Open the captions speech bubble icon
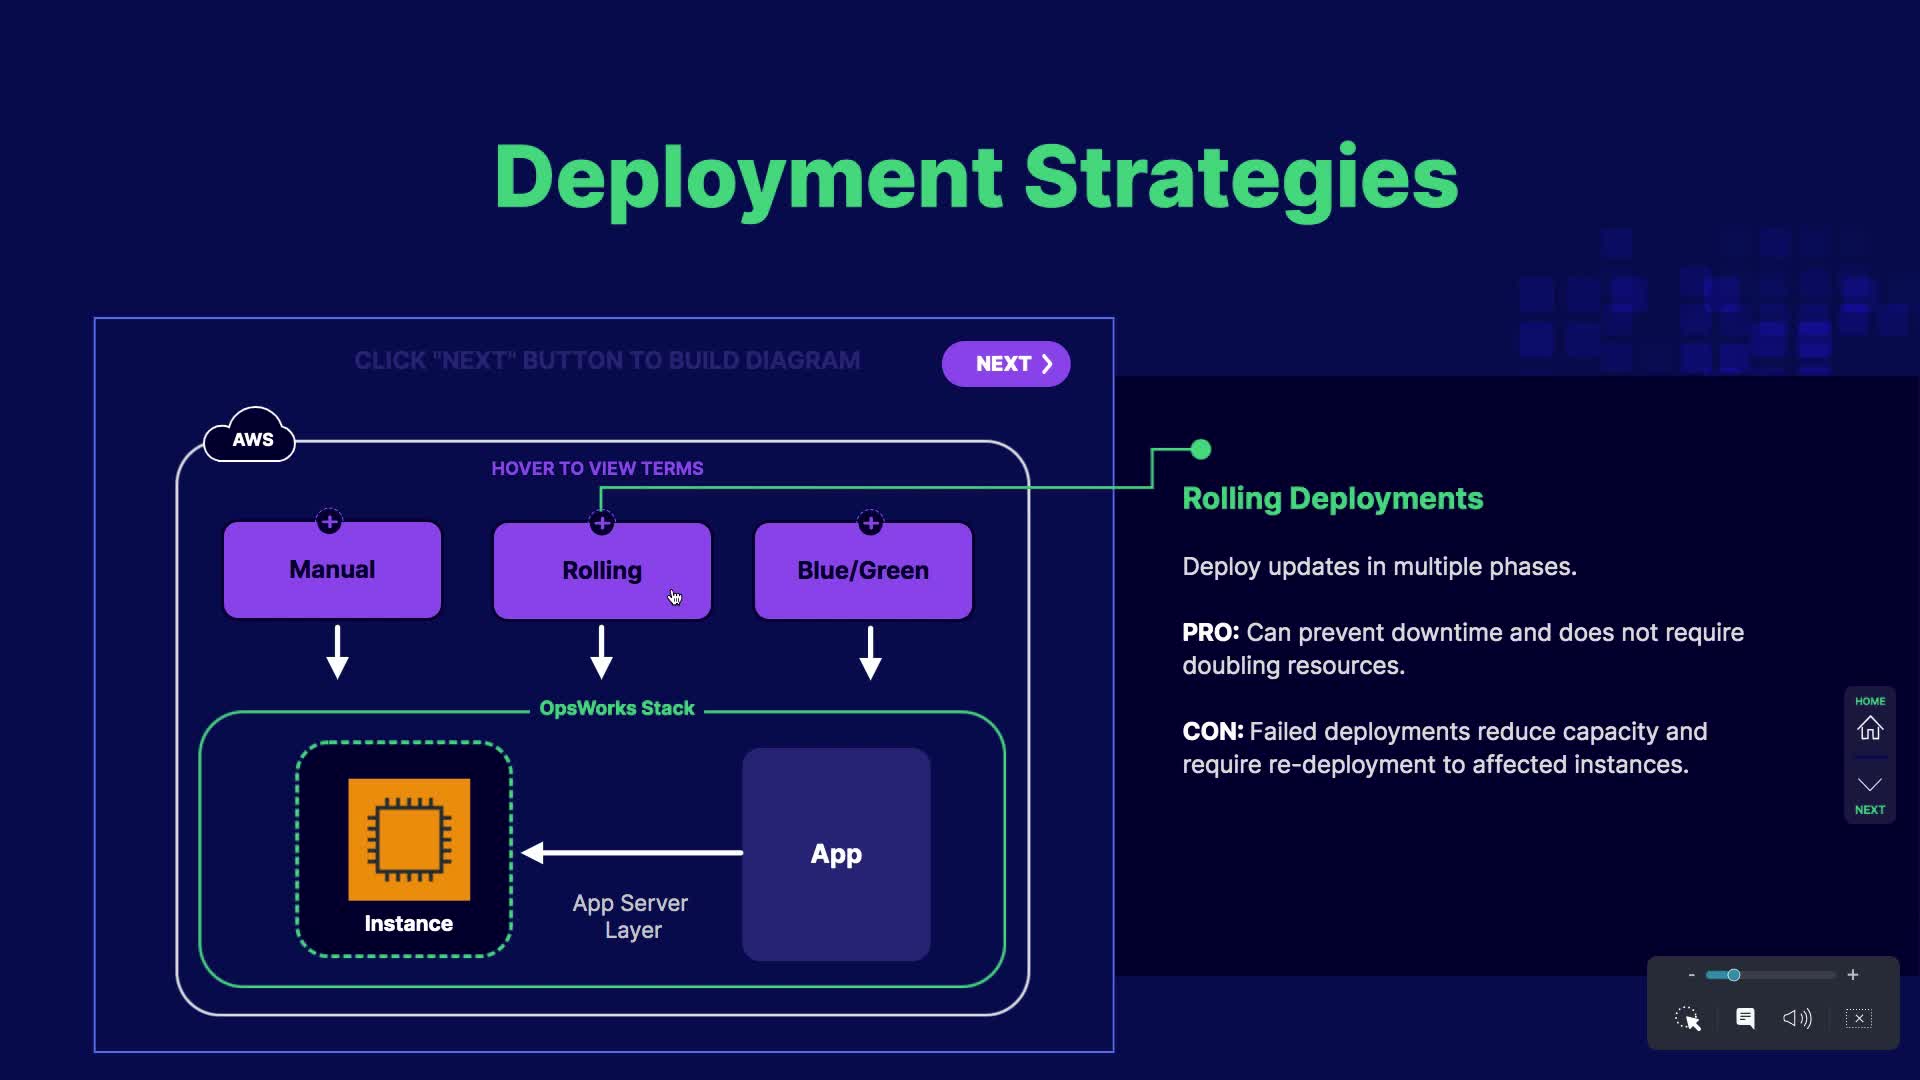1920x1080 pixels. pos(1745,1018)
